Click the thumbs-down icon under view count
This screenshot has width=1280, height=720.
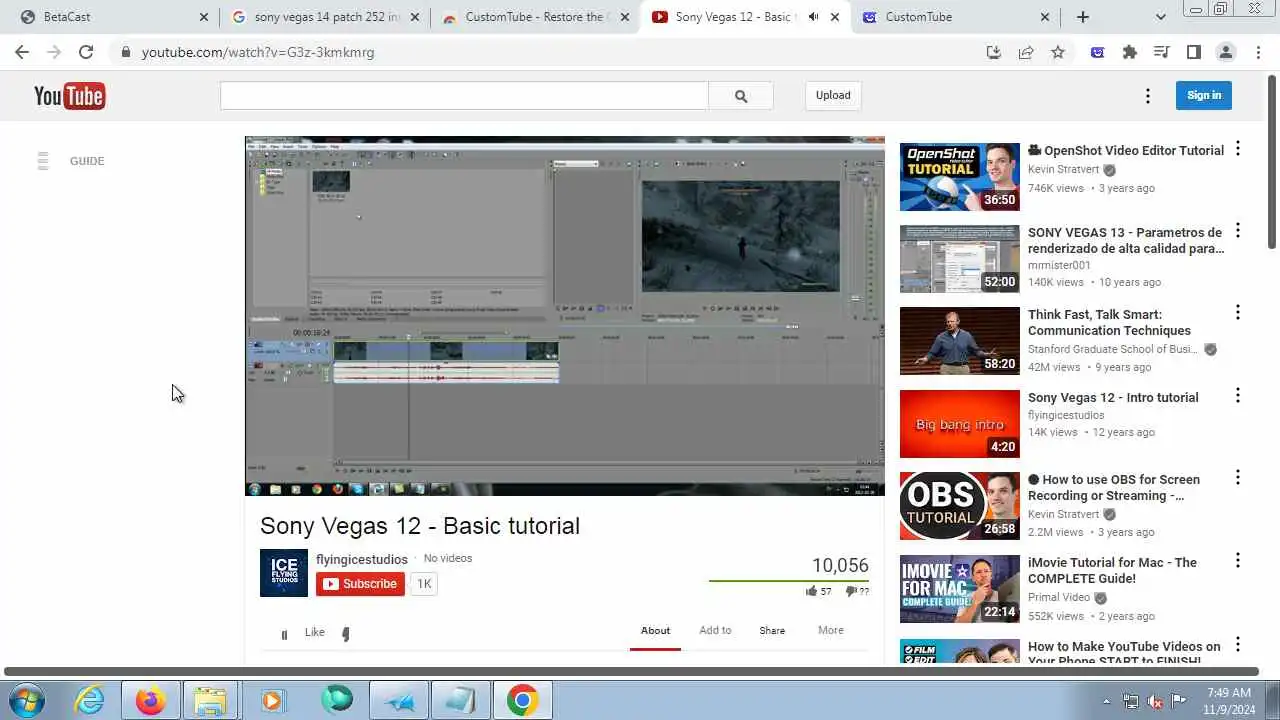(851, 591)
